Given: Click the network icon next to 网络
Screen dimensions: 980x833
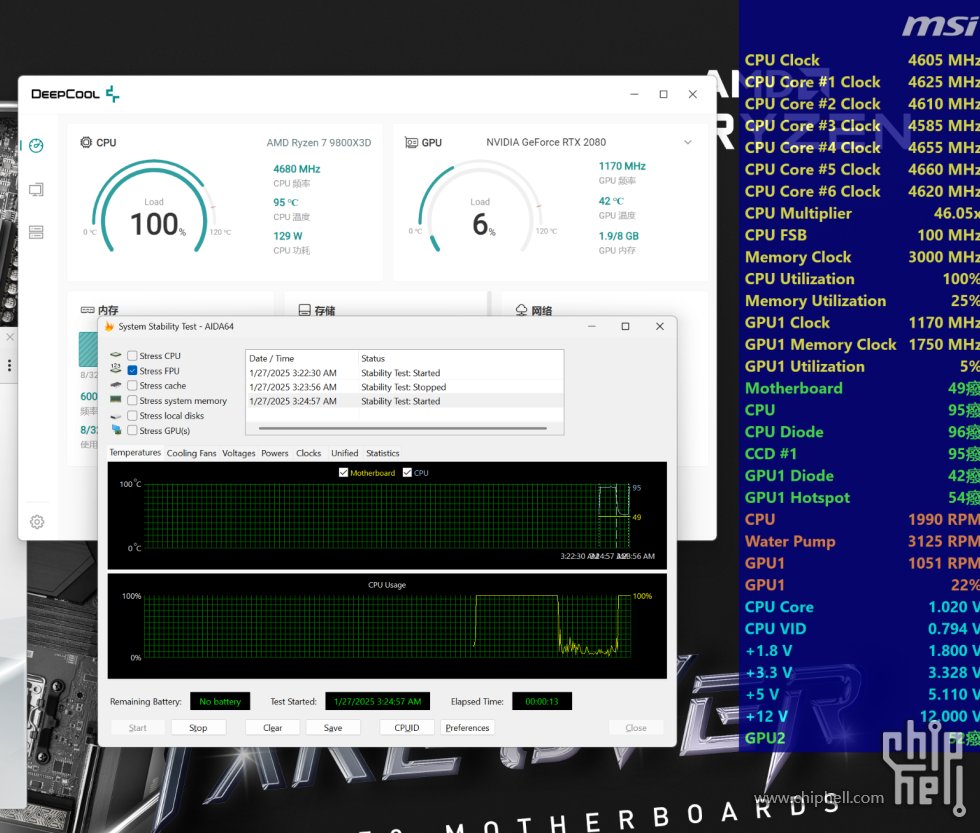Looking at the screenshot, I should click(x=521, y=310).
